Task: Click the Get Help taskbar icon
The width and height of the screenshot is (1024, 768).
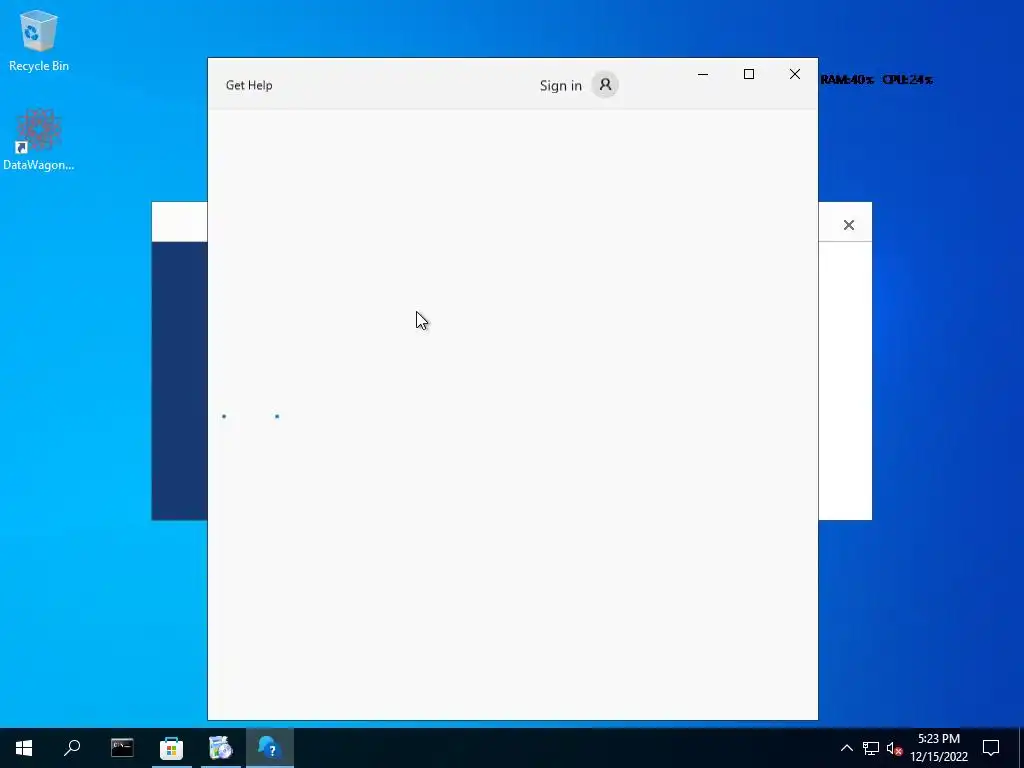Action: (x=270, y=748)
